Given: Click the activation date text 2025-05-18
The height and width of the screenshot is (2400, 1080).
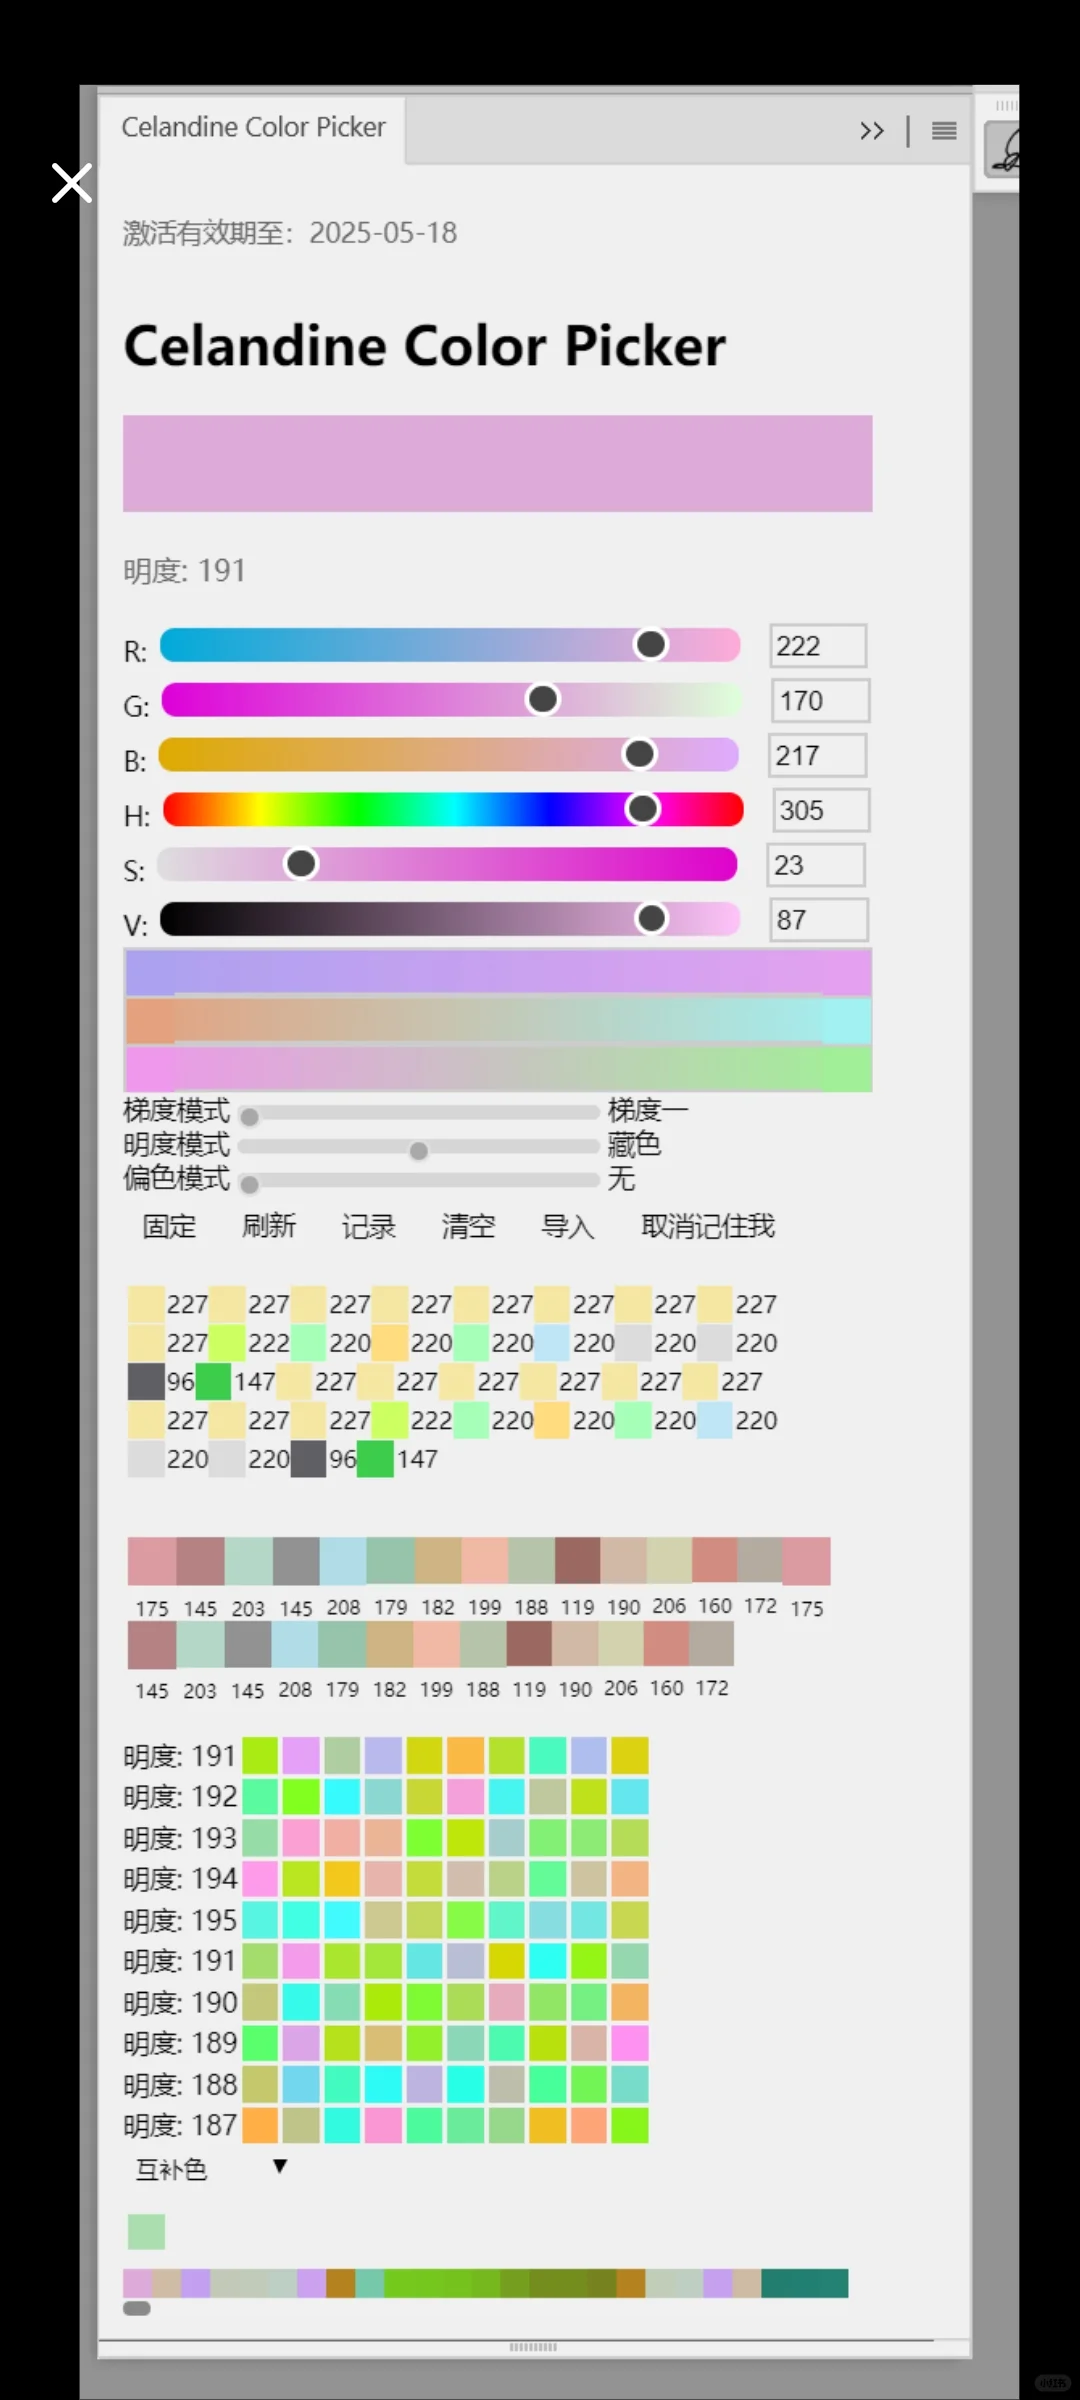Looking at the screenshot, I should 383,233.
